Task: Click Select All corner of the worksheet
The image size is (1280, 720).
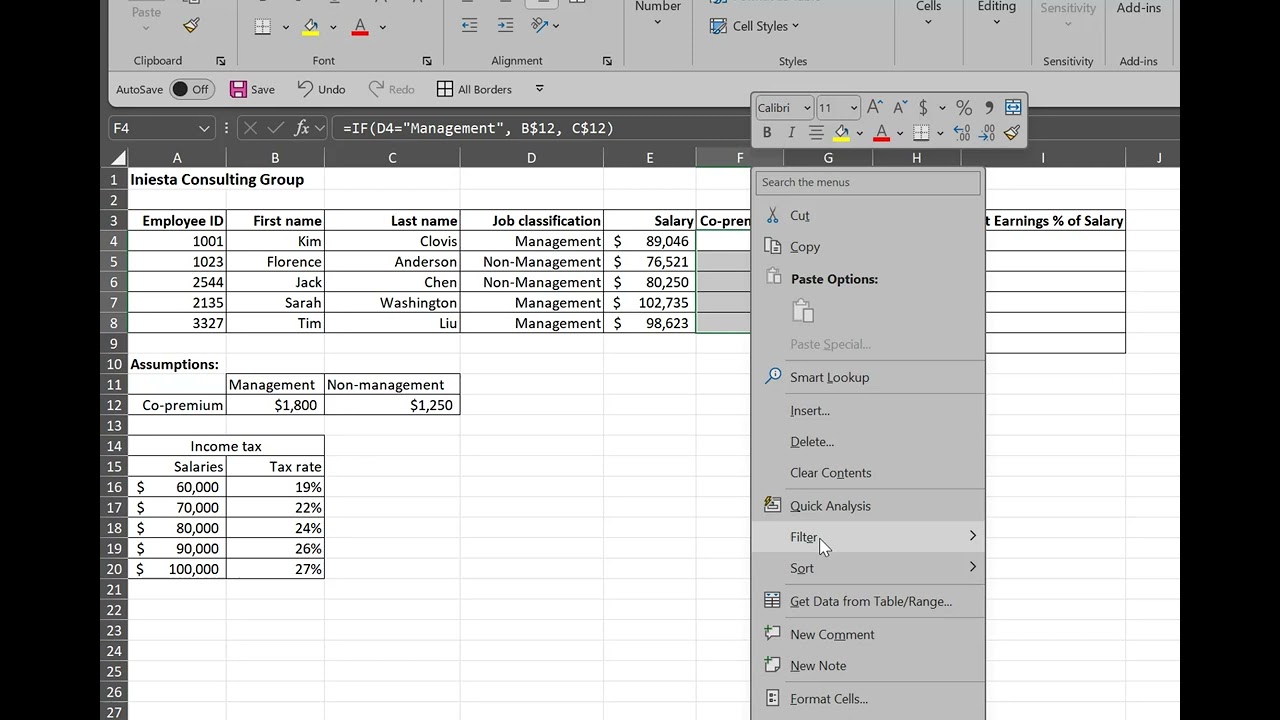Action: click(x=118, y=158)
